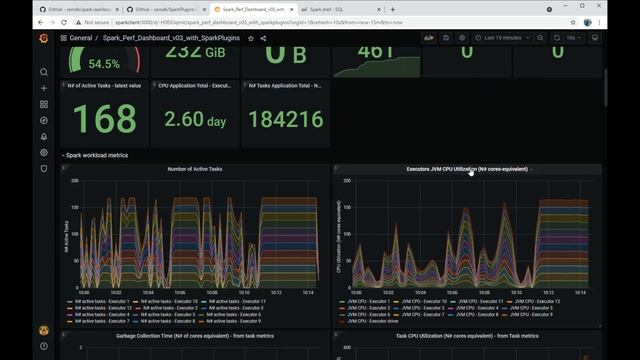Open the dashboards grid icon beside General
640x360 pixels.
[63, 38]
